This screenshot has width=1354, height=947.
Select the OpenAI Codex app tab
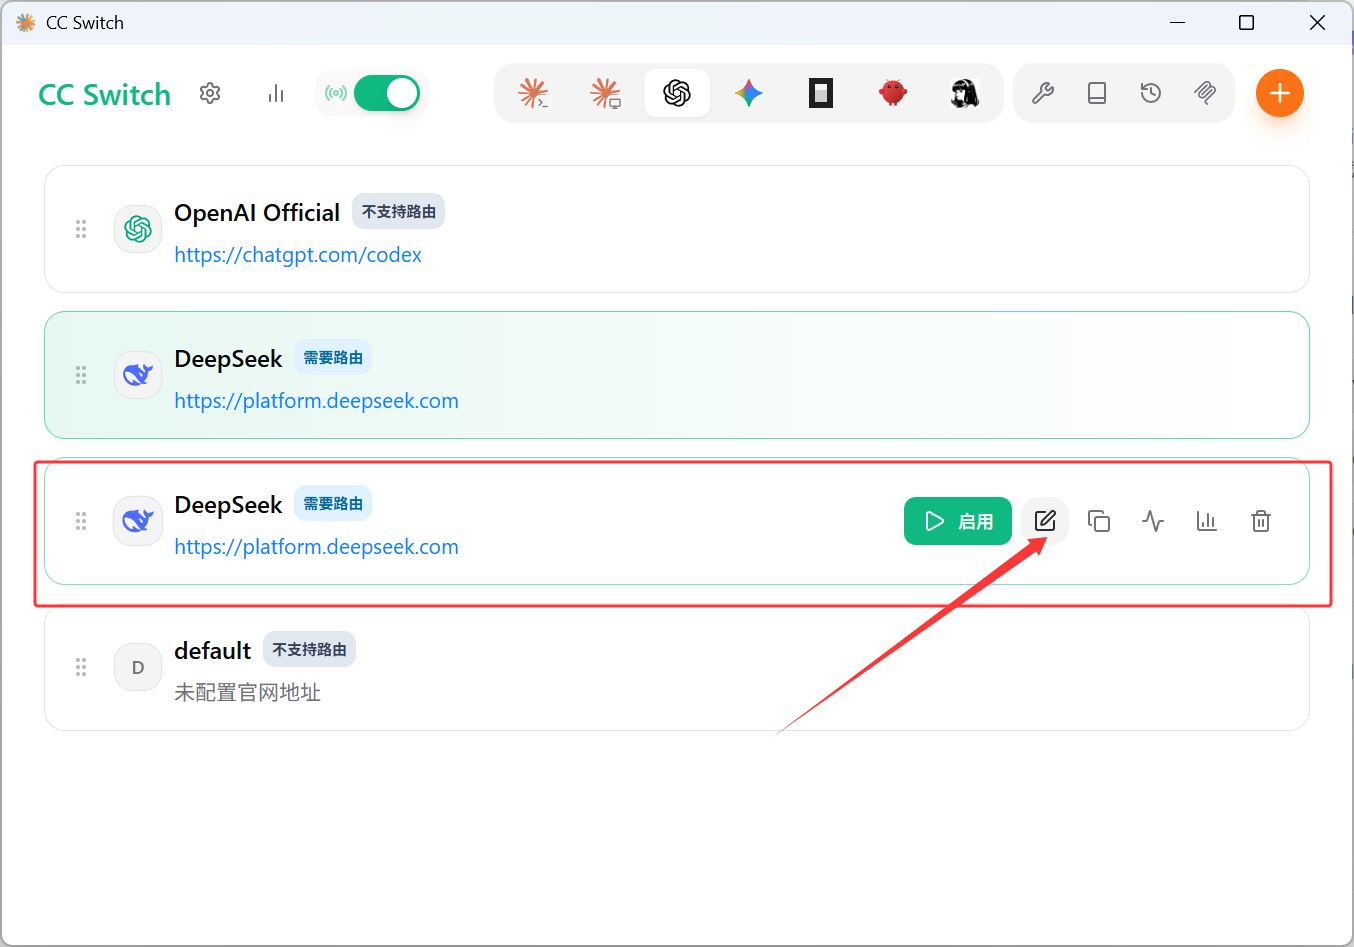point(677,93)
